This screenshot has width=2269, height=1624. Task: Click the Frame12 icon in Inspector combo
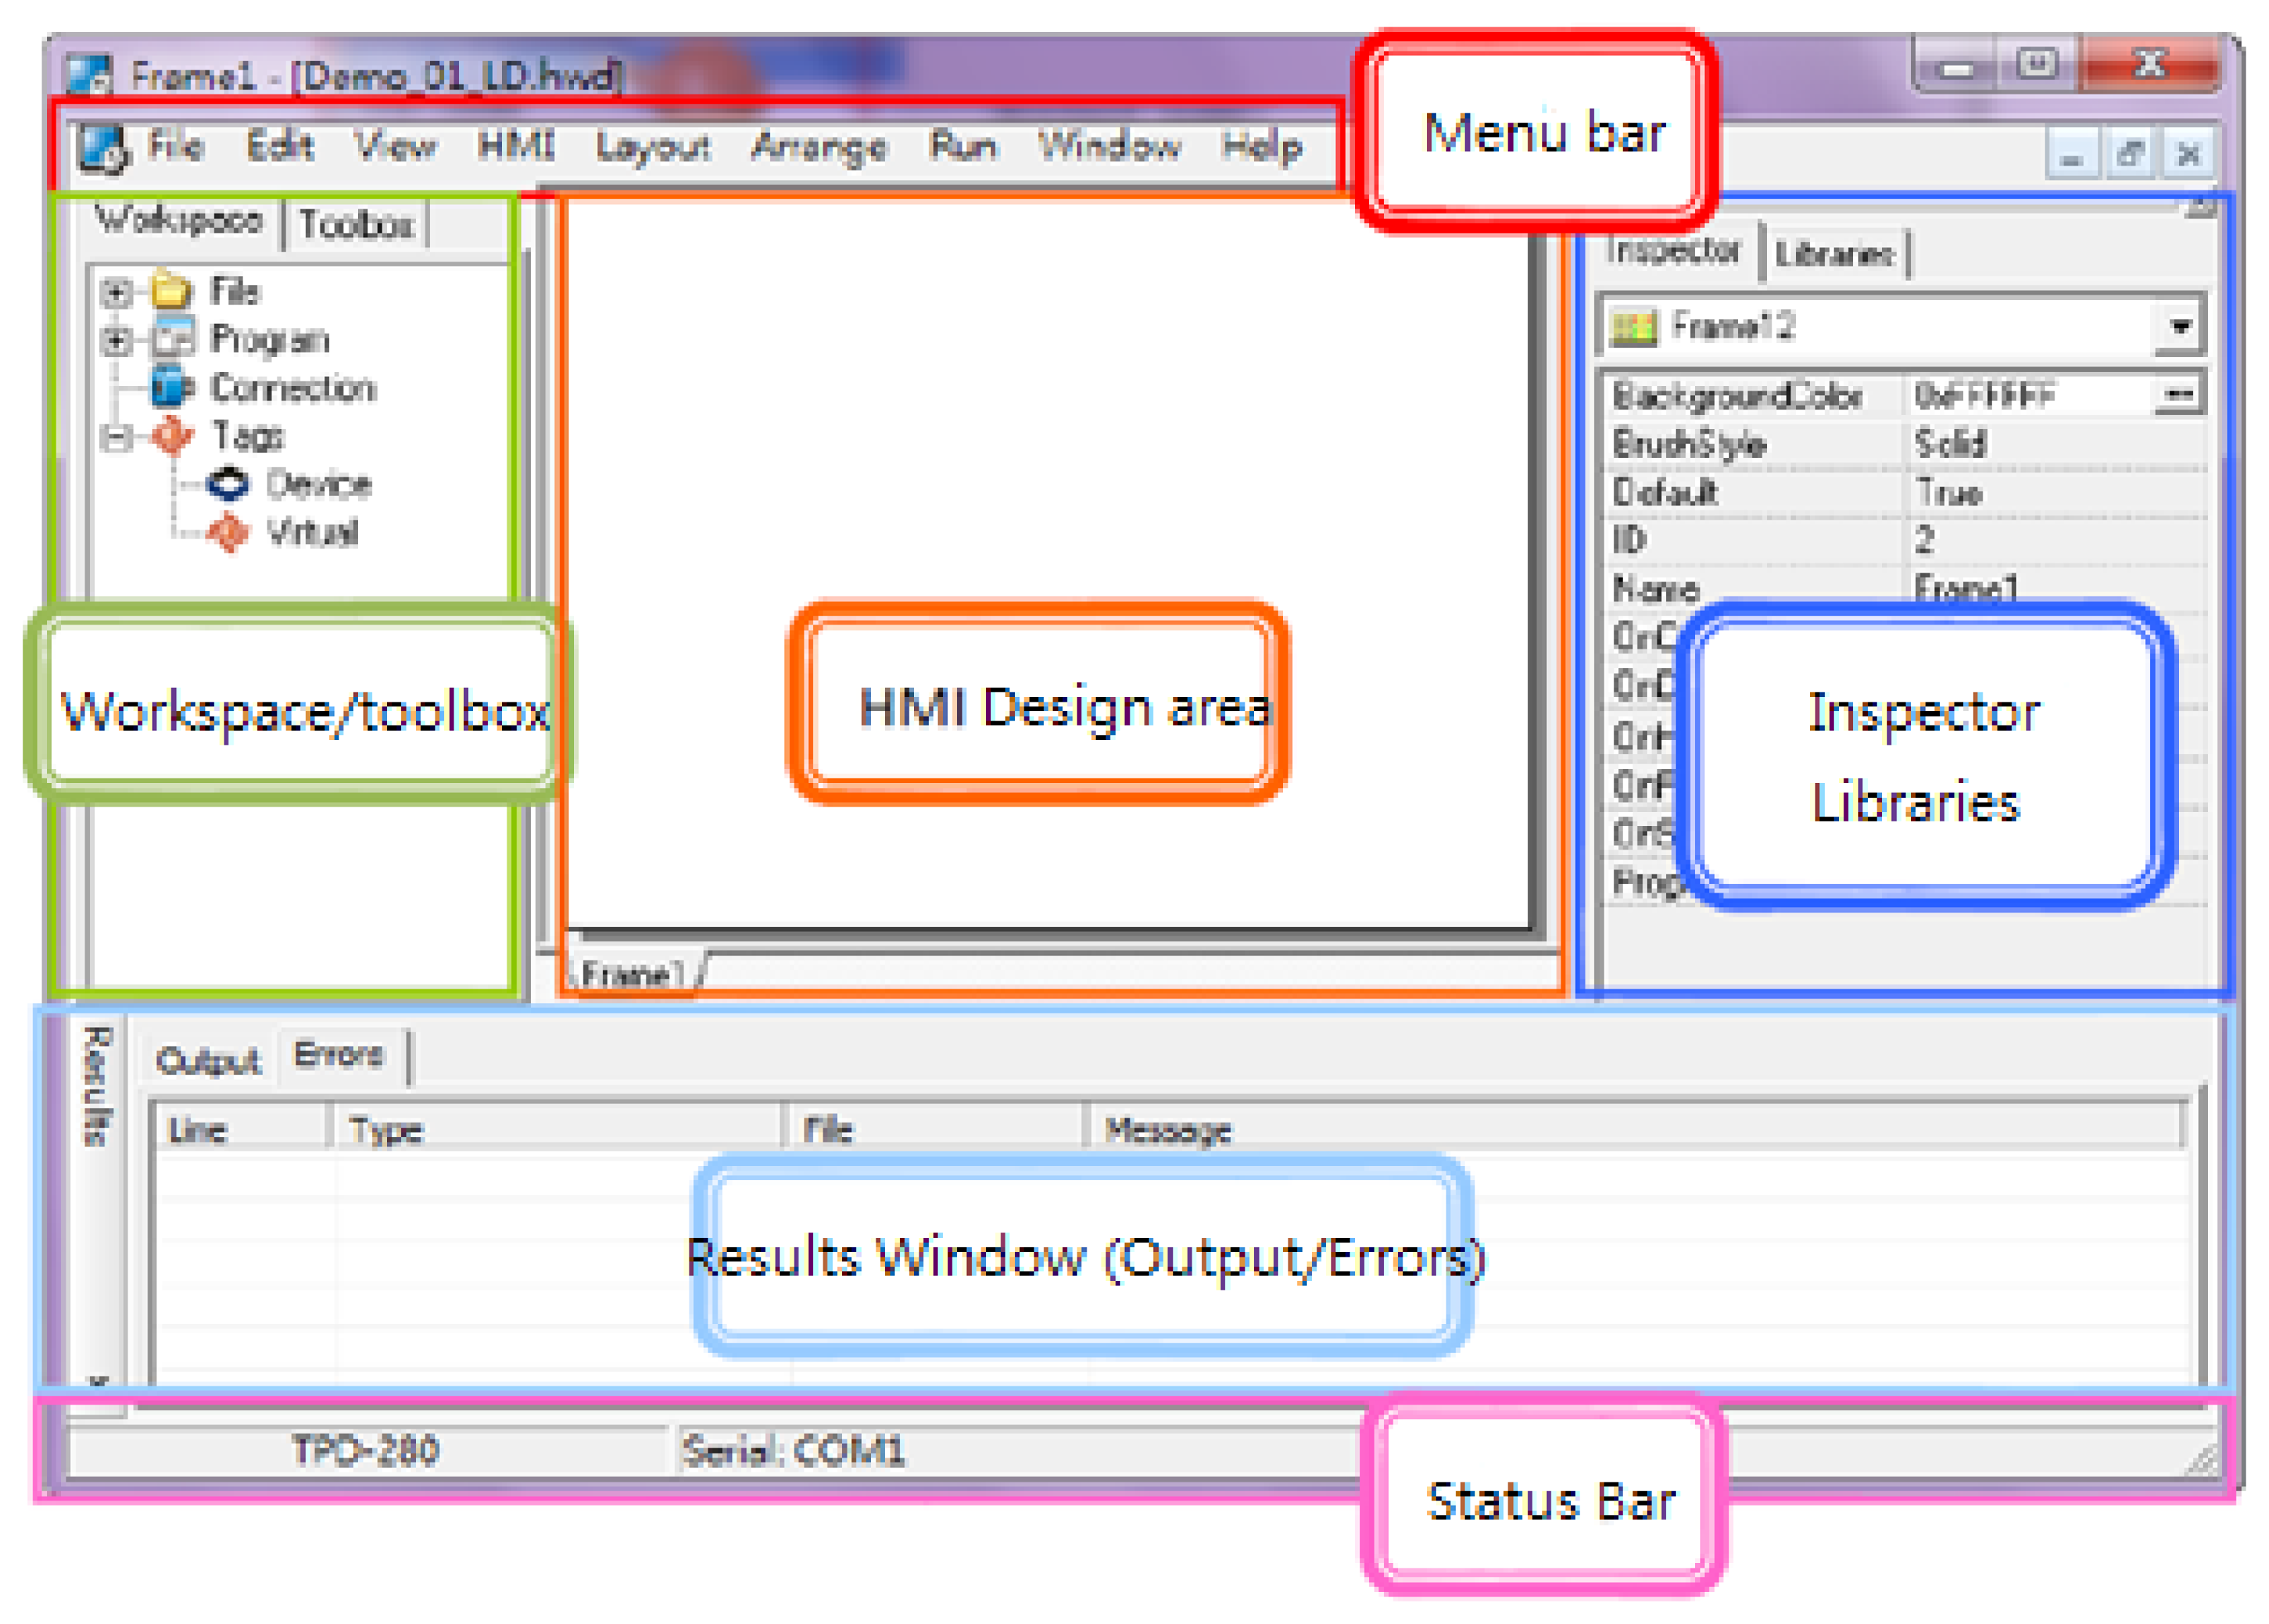pos(1634,327)
